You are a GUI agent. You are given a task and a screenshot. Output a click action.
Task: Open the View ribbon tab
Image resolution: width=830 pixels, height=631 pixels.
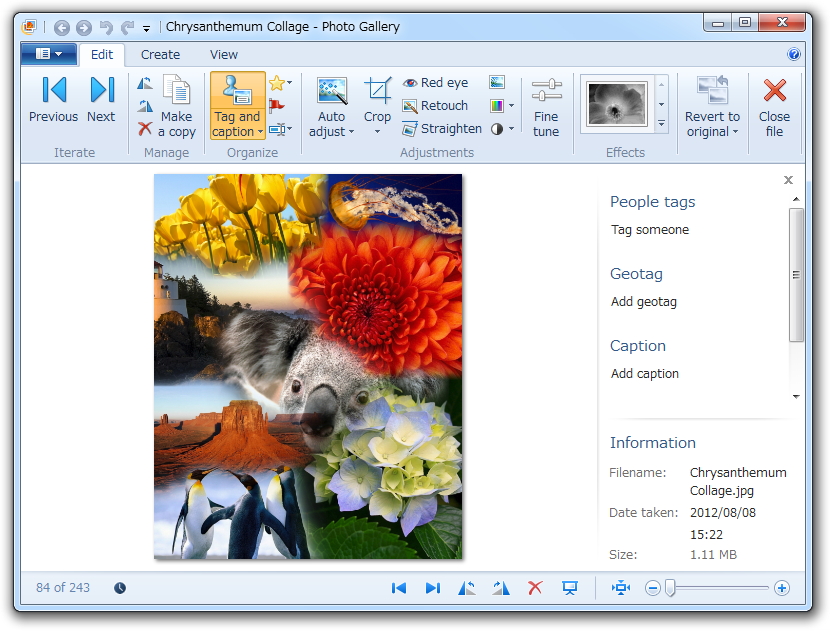[x=223, y=54]
